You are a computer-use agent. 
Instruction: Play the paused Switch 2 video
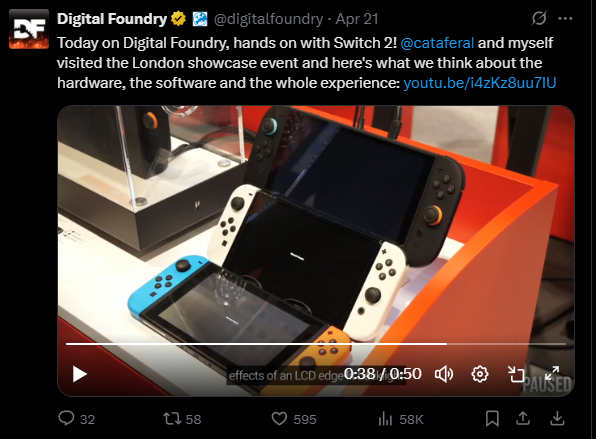click(80, 374)
